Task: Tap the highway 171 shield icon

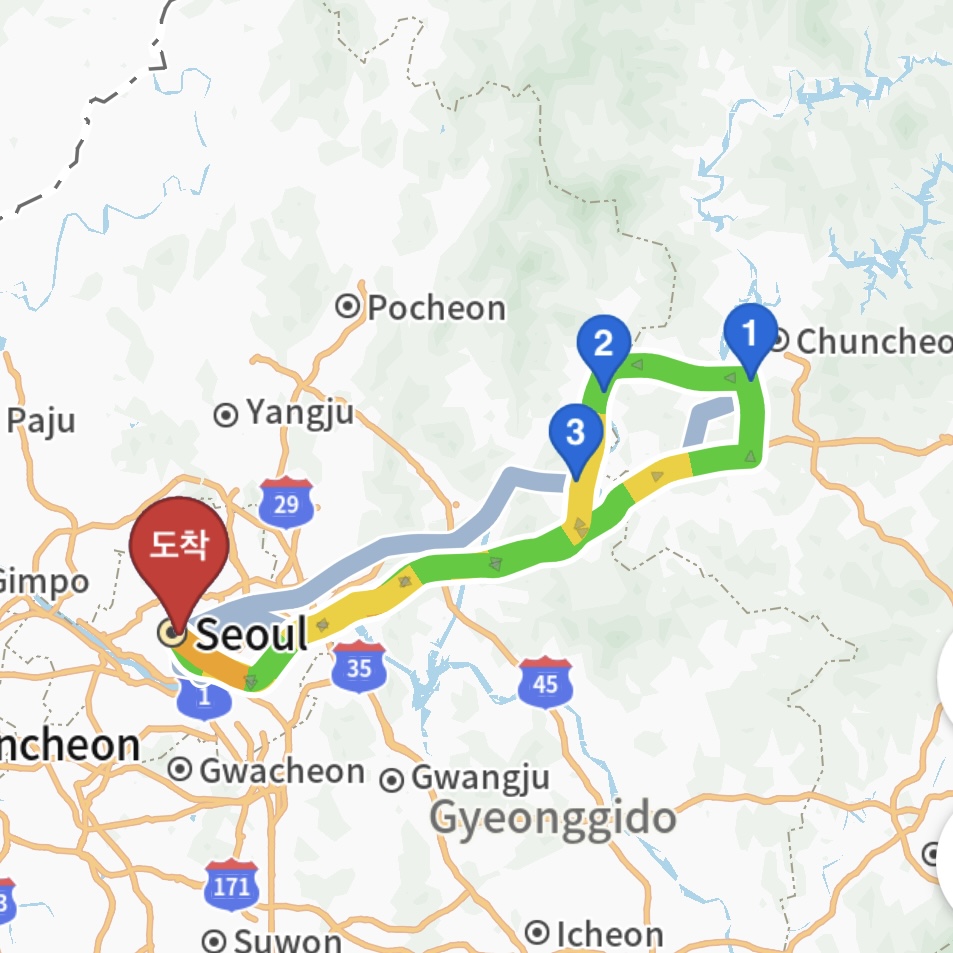Action: tap(232, 886)
